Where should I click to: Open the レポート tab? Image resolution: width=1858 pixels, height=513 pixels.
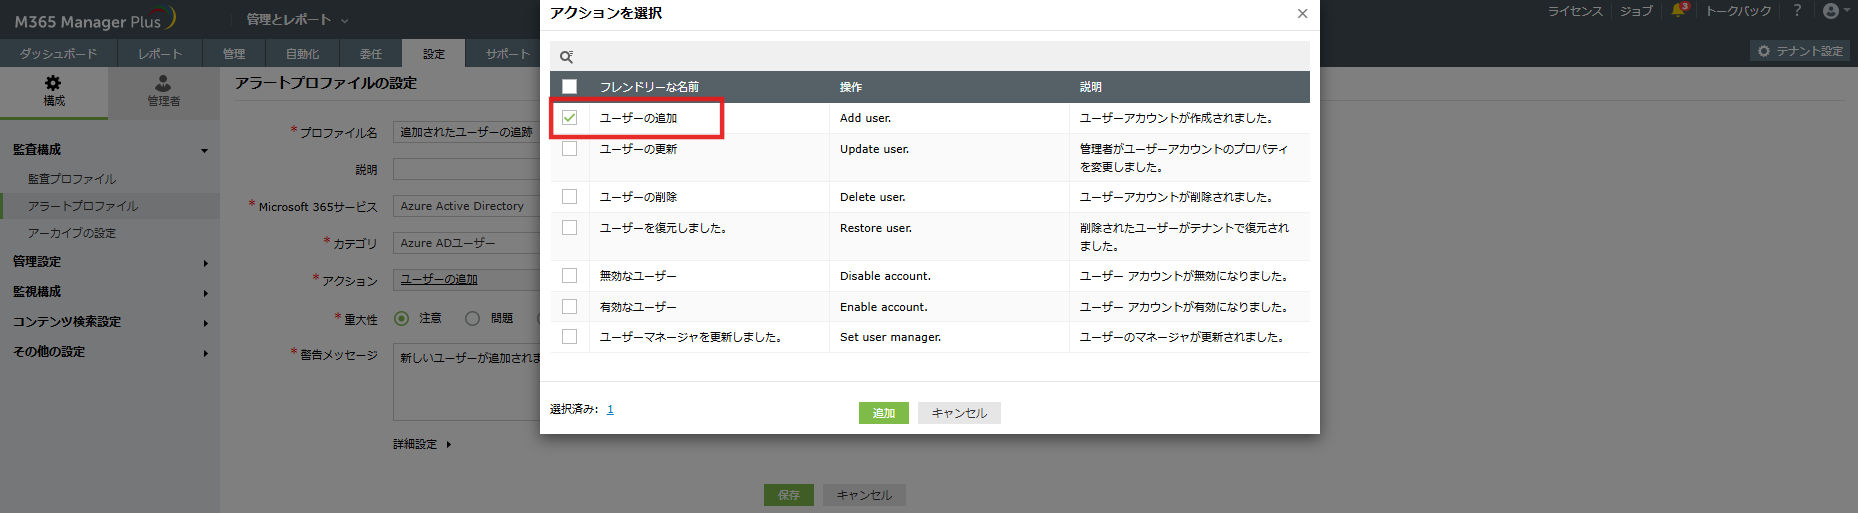pos(160,54)
